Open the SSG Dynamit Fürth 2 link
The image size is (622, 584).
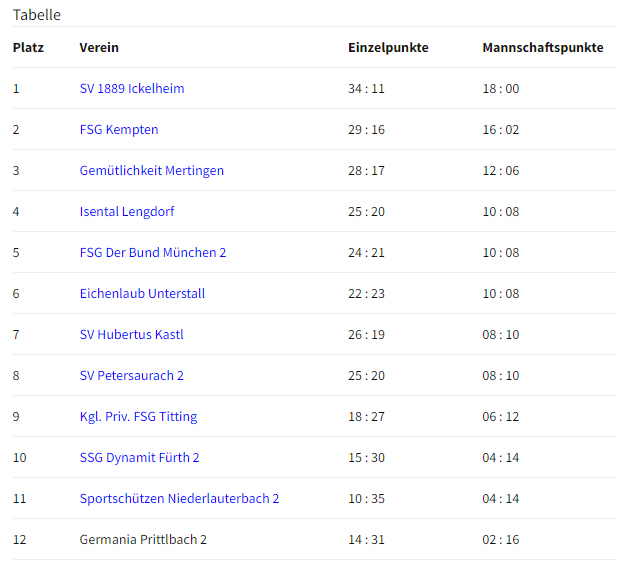click(139, 457)
